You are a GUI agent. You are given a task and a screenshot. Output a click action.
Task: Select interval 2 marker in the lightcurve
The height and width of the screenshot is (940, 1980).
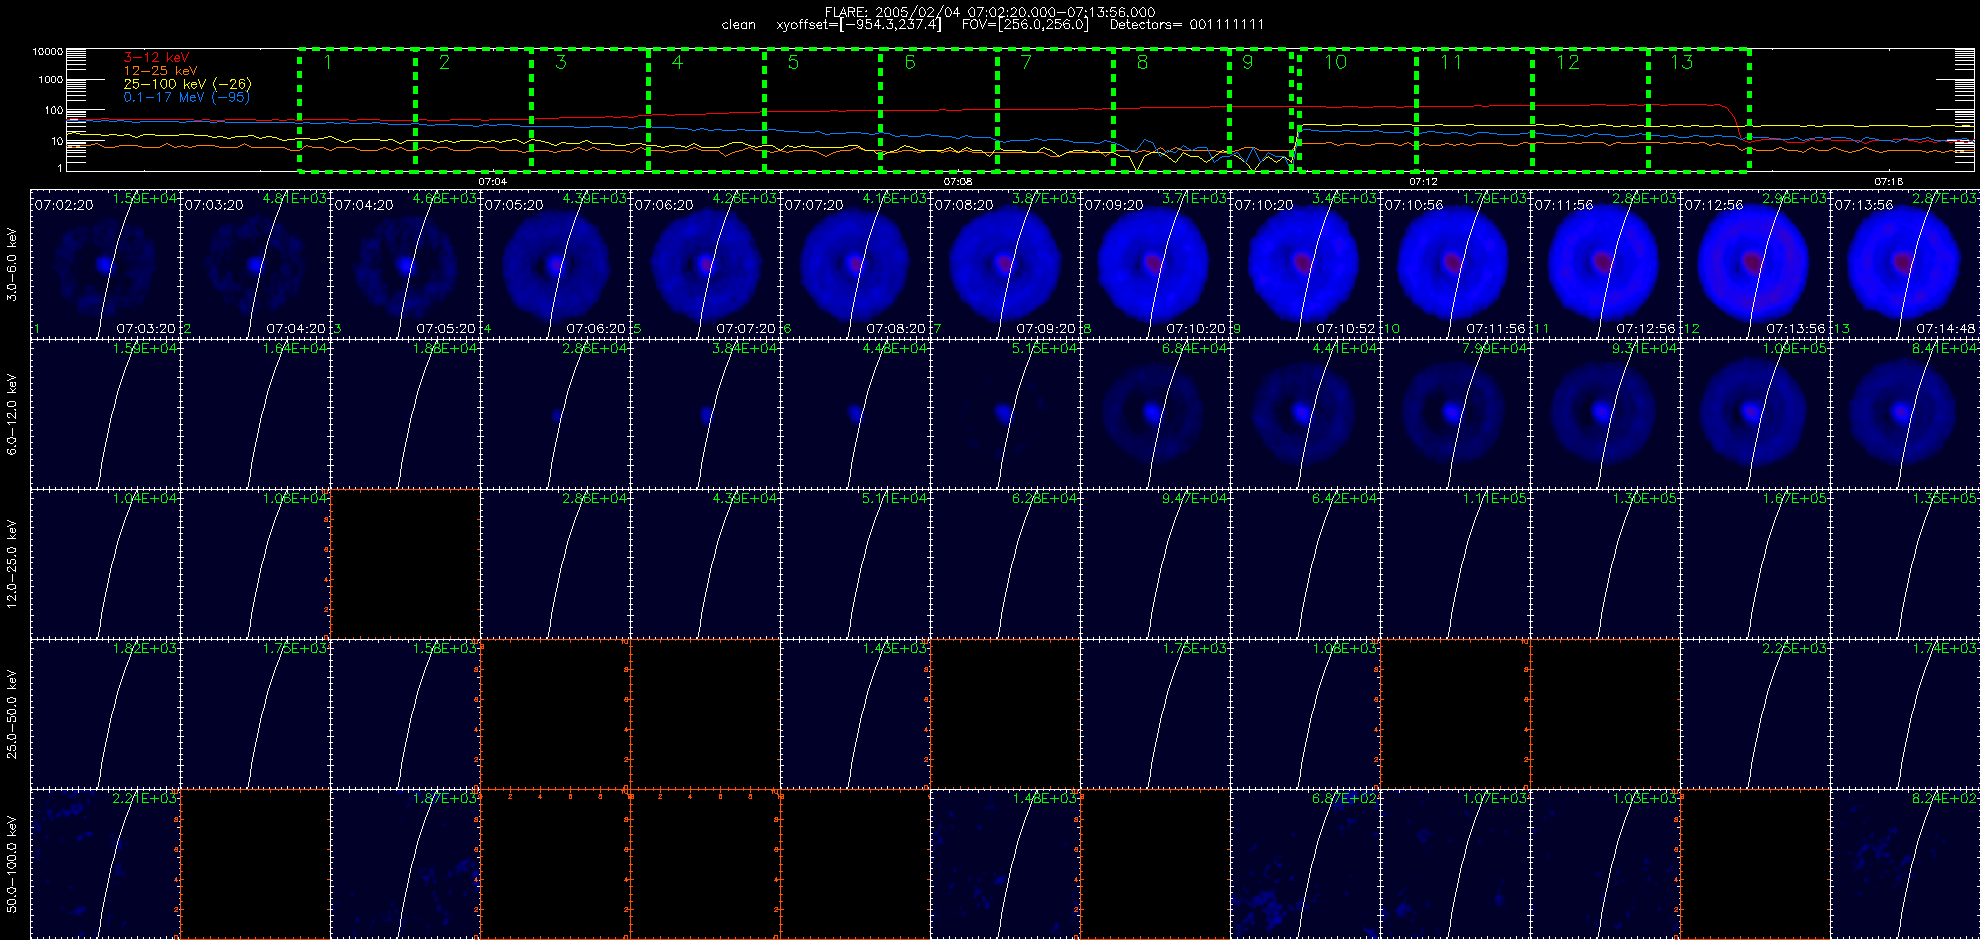click(x=444, y=62)
